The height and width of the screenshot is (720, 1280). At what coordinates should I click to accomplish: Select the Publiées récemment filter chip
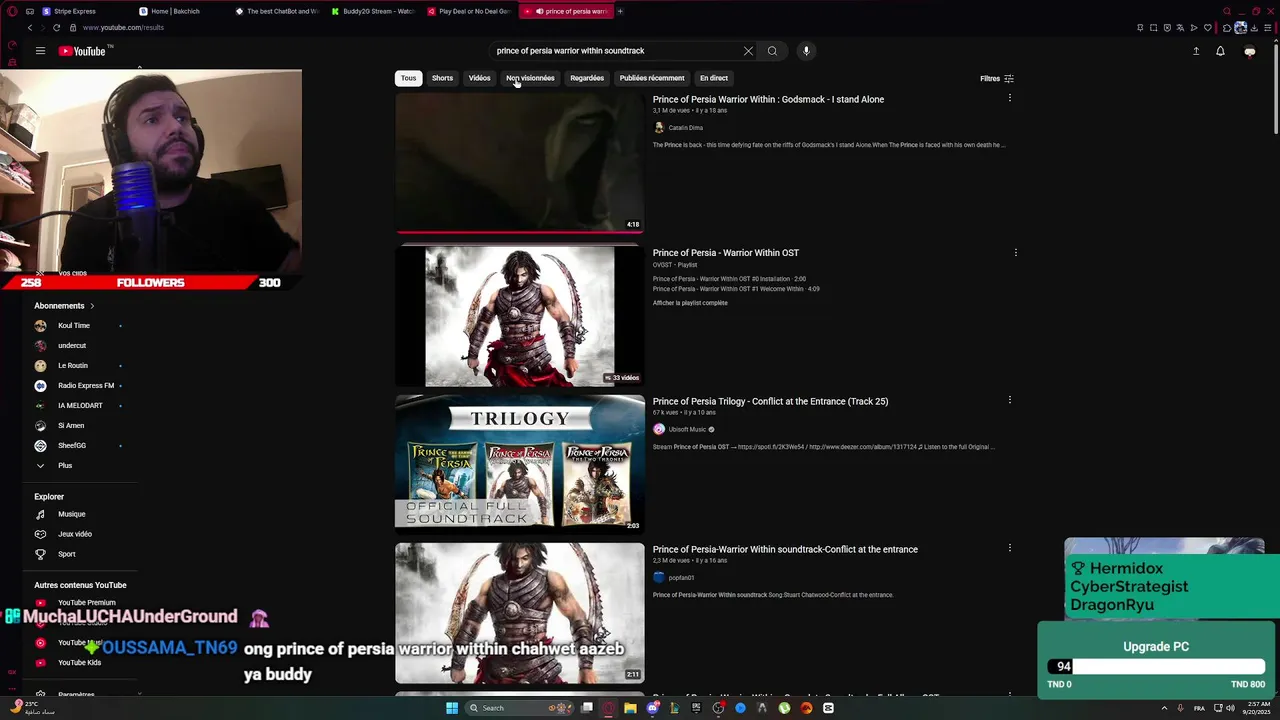652,78
